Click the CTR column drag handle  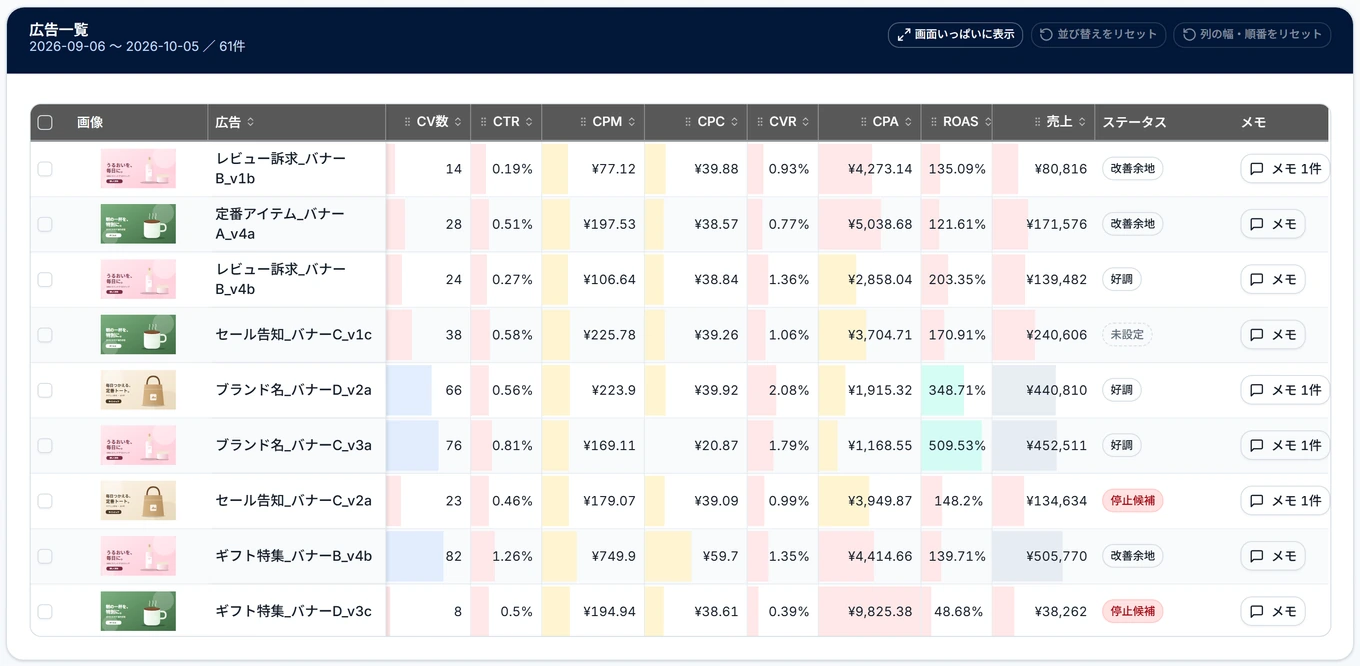(x=483, y=122)
